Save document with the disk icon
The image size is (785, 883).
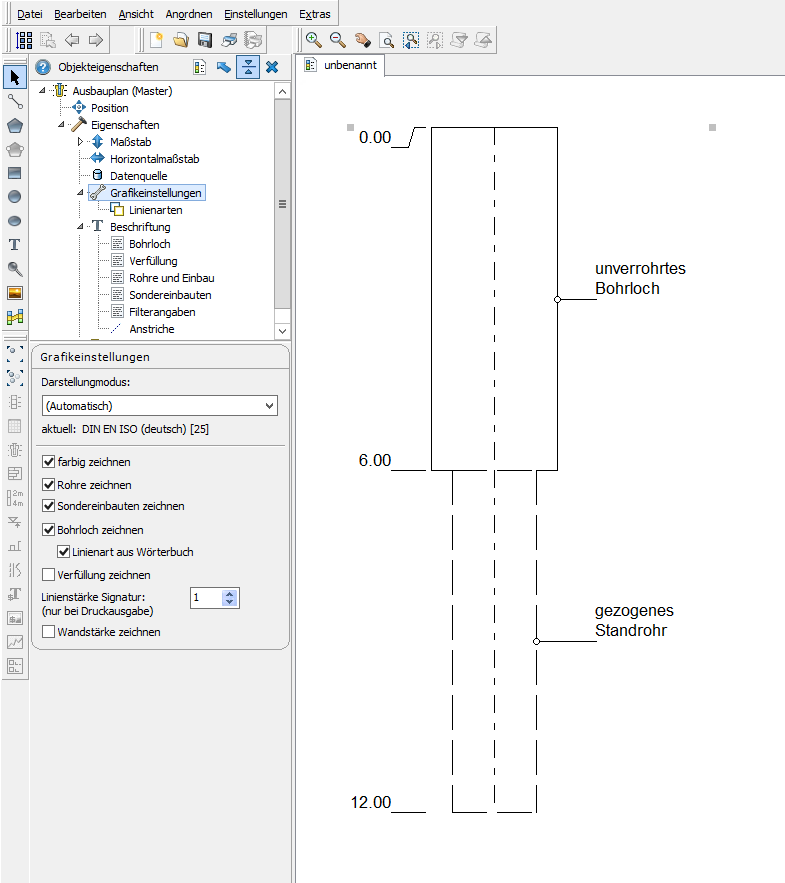(x=204, y=40)
